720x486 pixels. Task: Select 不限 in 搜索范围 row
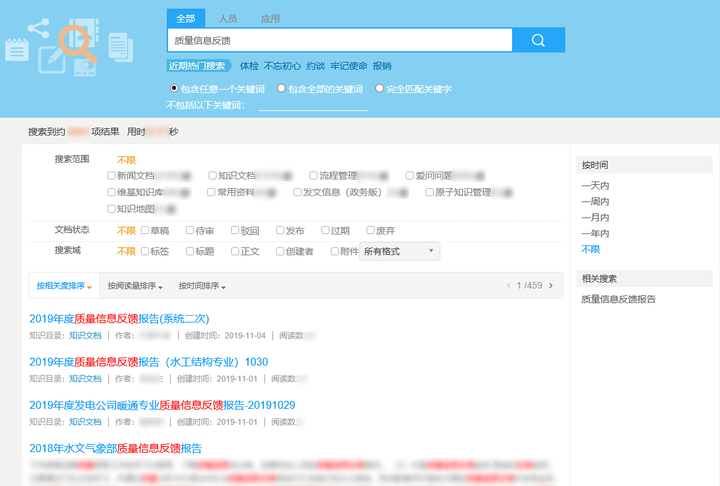[126, 160]
